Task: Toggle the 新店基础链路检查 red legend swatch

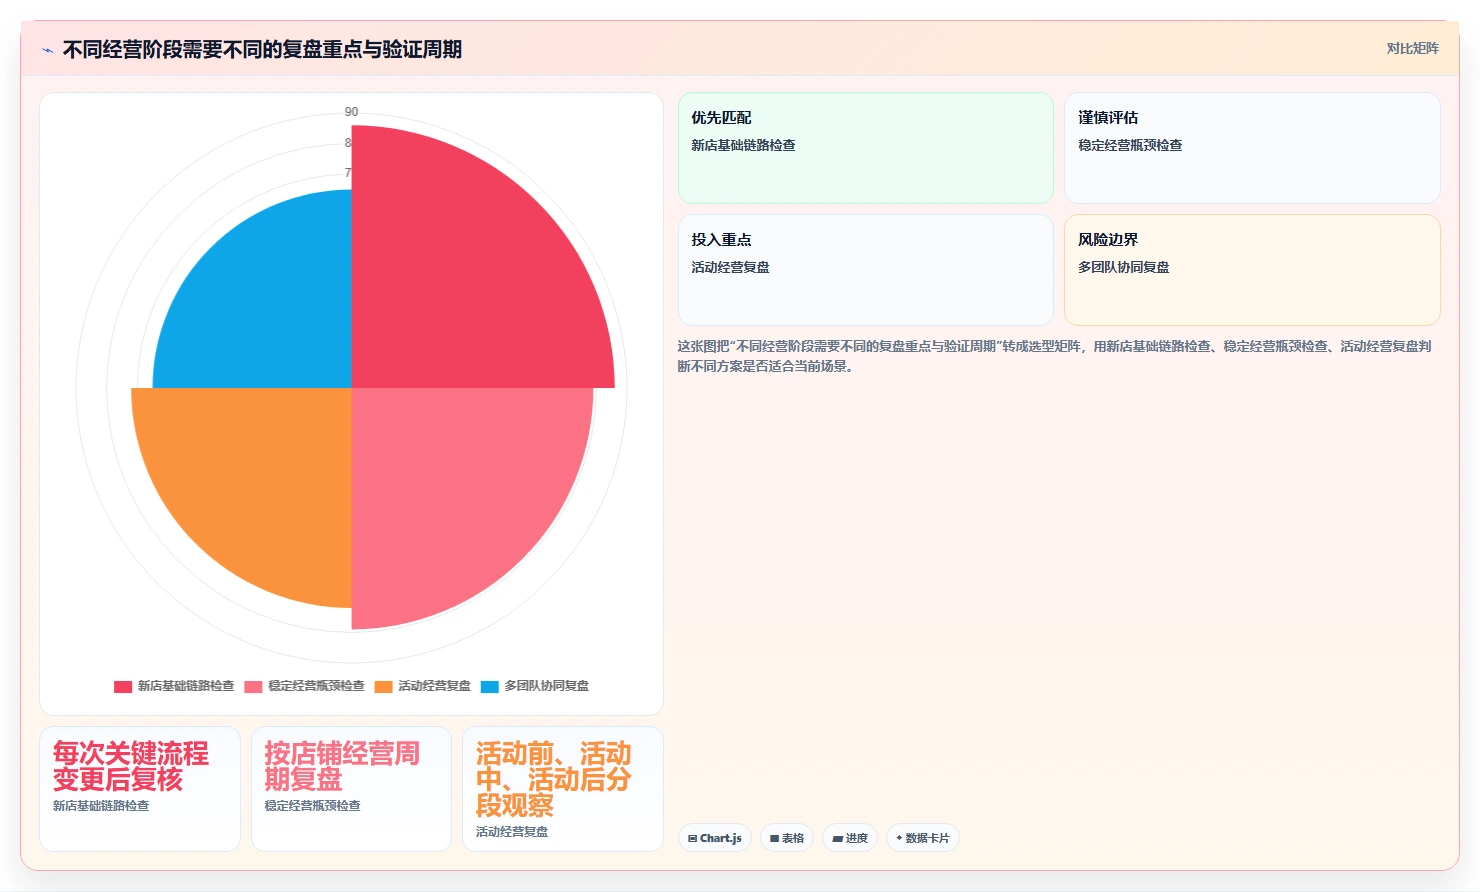Action: [123, 686]
